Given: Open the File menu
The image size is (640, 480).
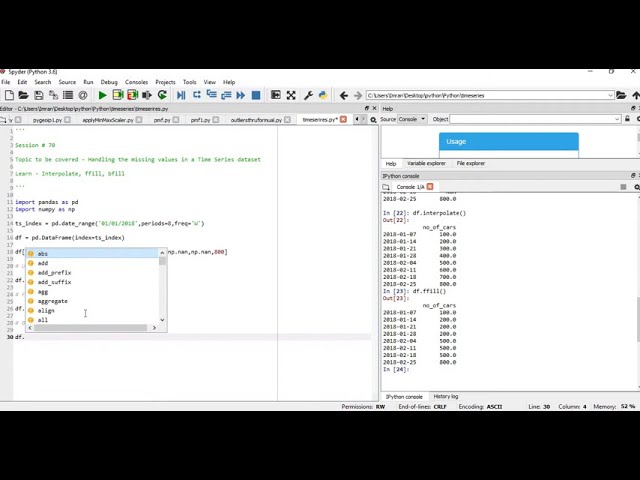Looking at the screenshot, I should coord(6,82).
